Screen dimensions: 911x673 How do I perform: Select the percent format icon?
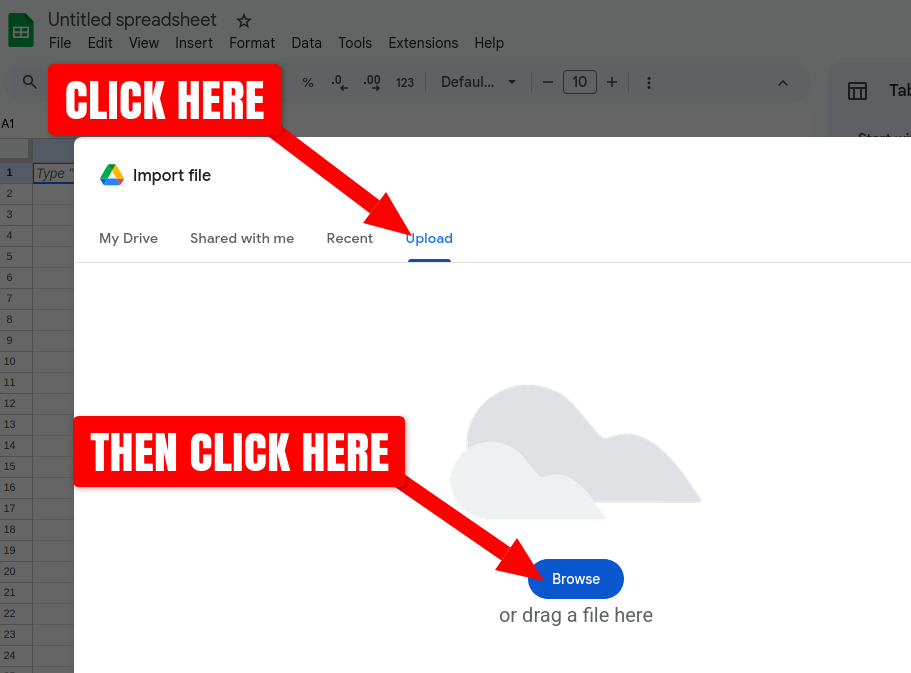point(308,82)
